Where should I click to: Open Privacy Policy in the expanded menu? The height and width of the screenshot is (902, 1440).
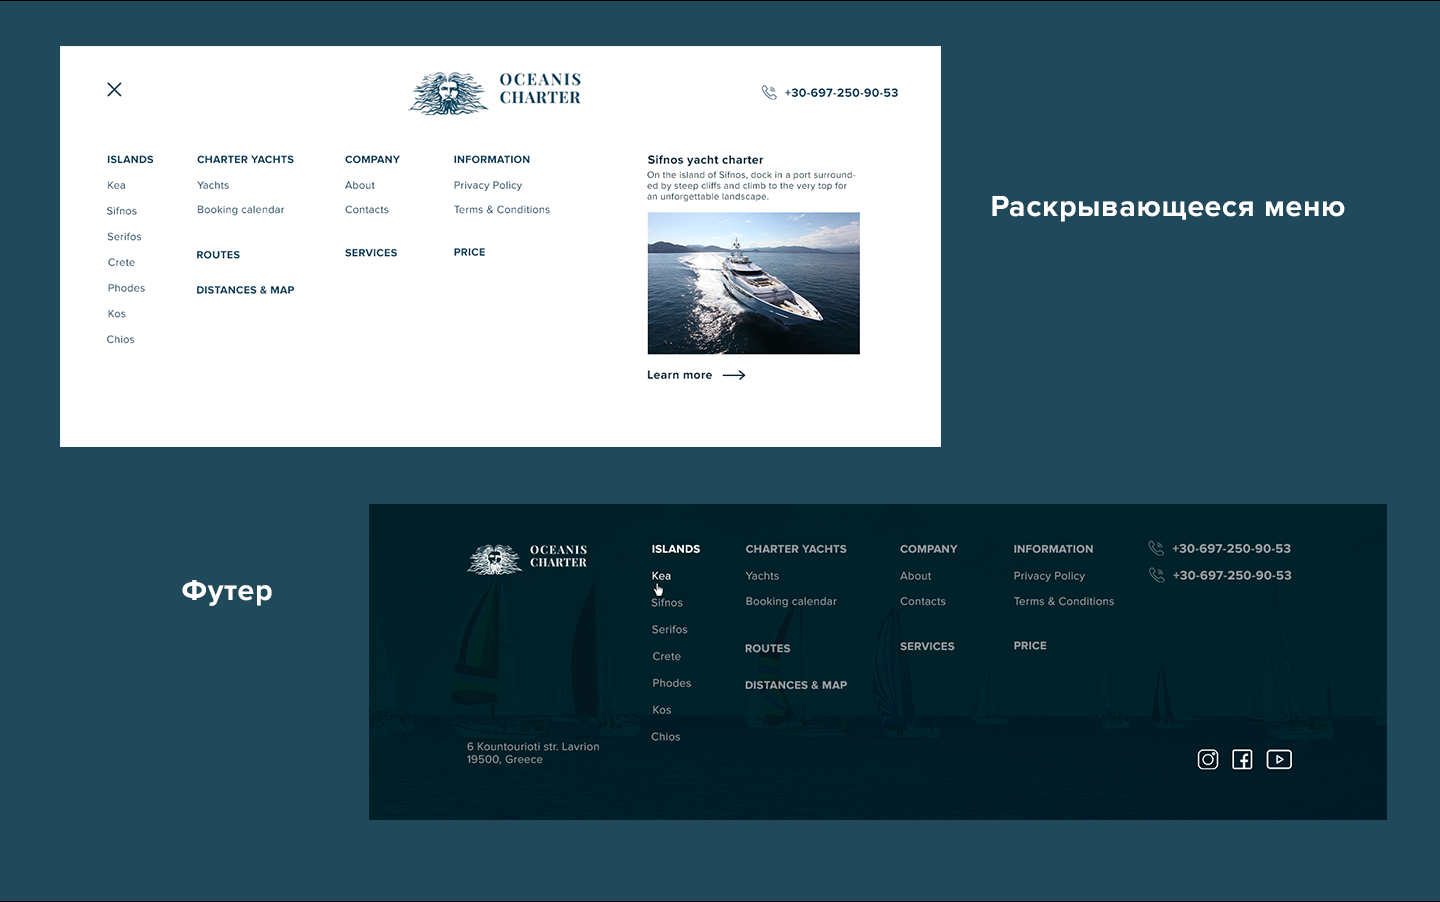tap(488, 185)
